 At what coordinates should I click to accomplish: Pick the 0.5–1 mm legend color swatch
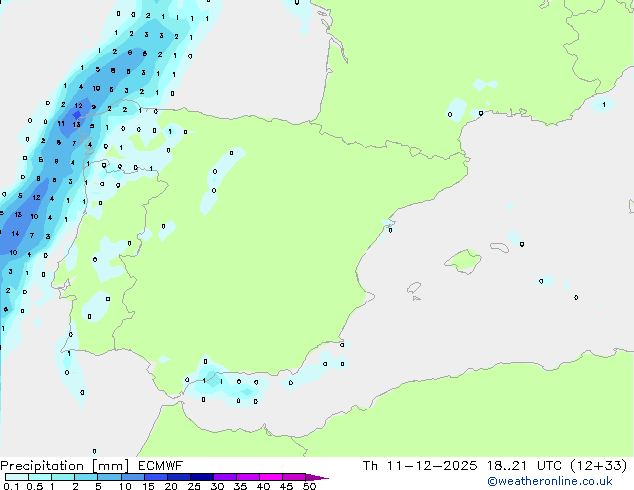40,477
